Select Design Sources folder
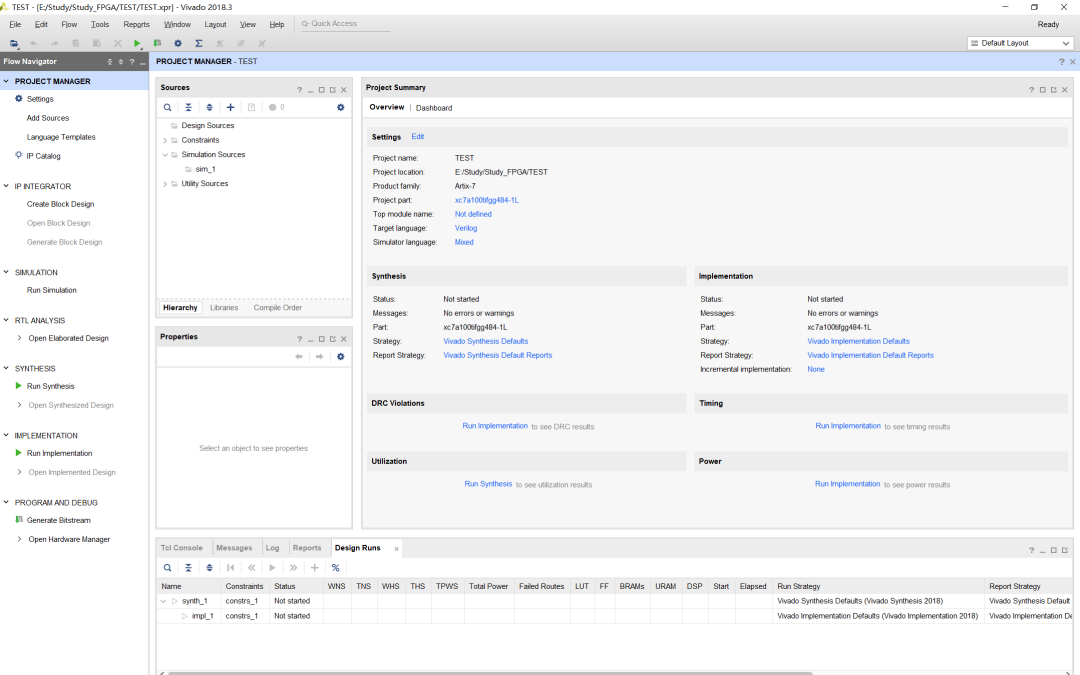 point(207,126)
